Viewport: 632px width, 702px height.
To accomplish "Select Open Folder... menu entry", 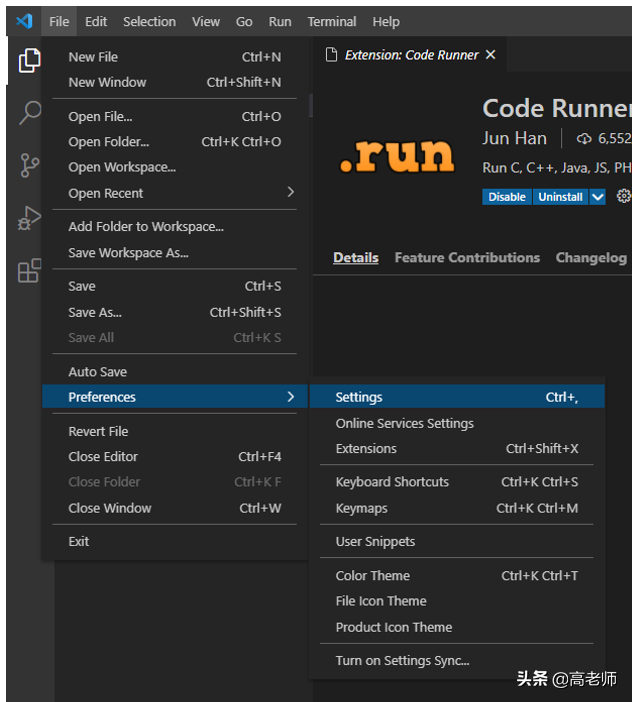I will (x=175, y=141).
